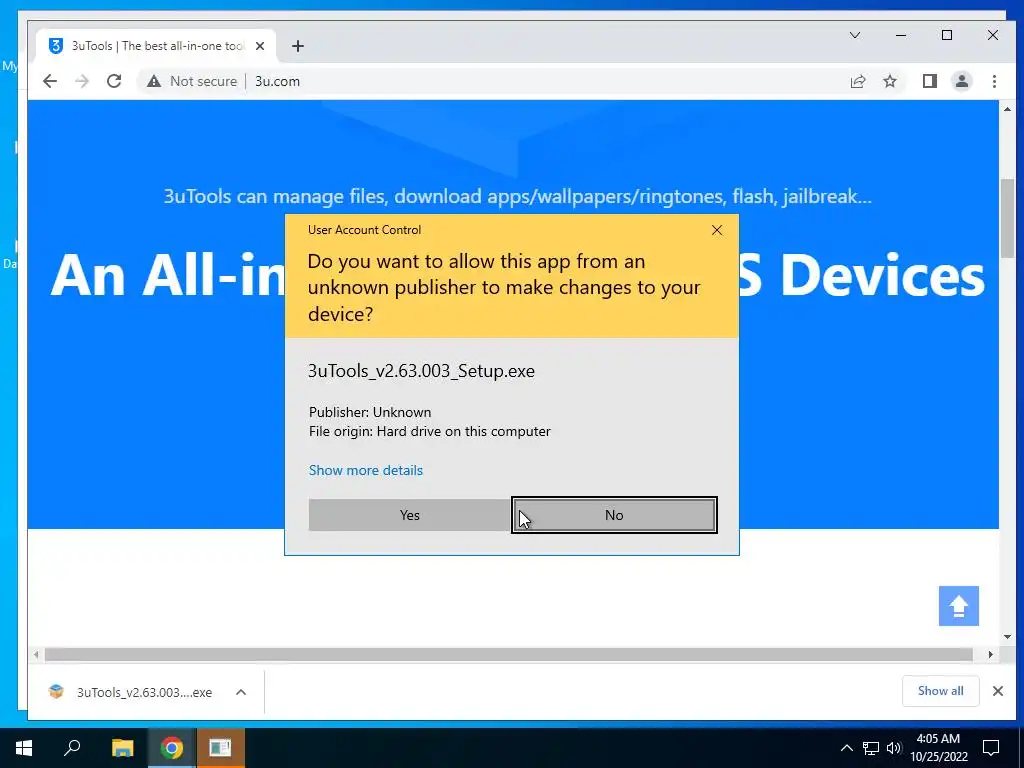Click the vertical scrollbar thumb

point(1007,217)
